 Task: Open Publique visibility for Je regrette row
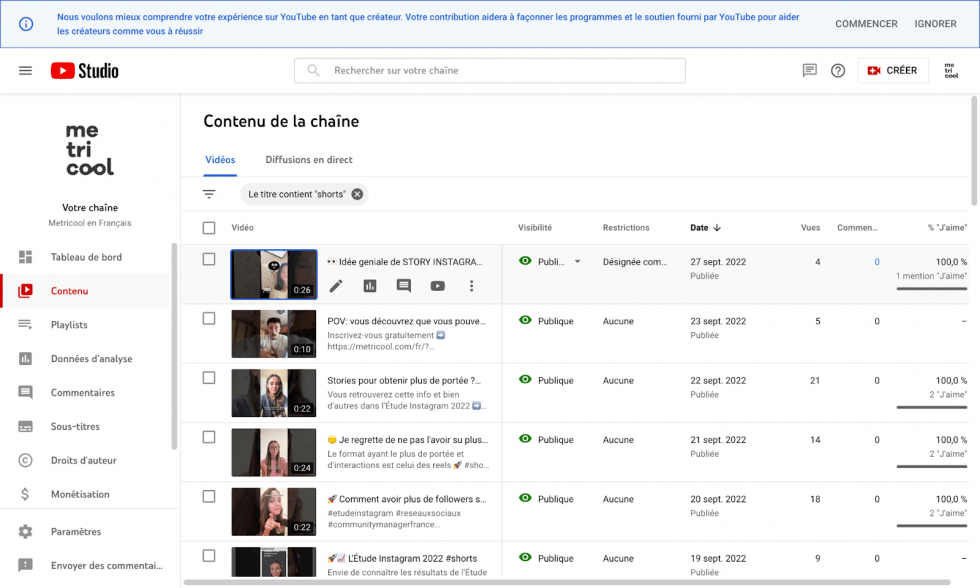(x=556, y=440)
